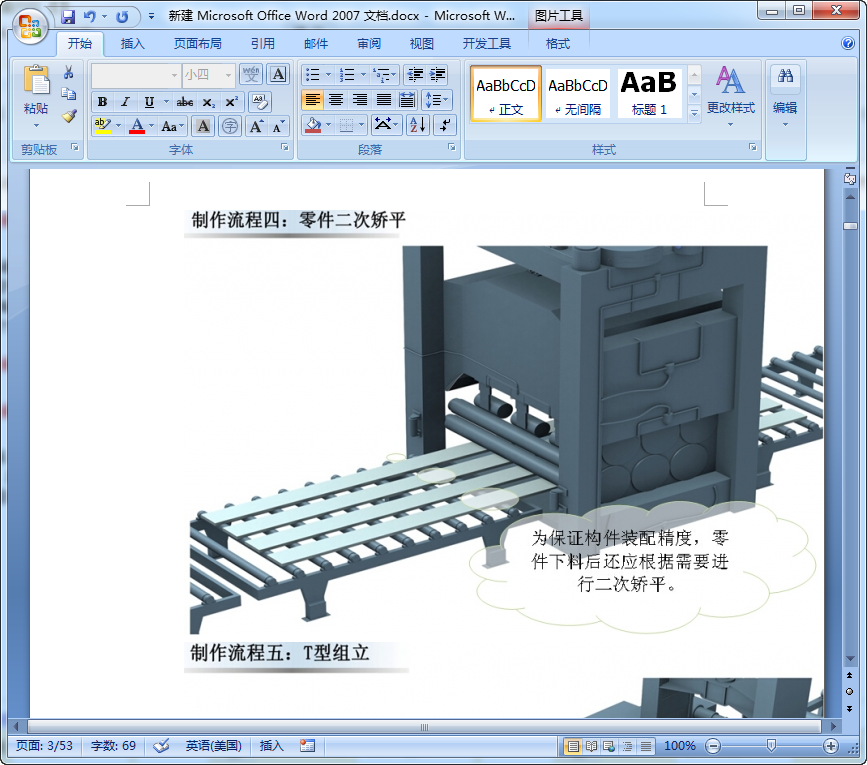Viewport: 867px width, 765px height.
Task: Open the Paragraph dialog launcher
Action: [x=452, y=147]
